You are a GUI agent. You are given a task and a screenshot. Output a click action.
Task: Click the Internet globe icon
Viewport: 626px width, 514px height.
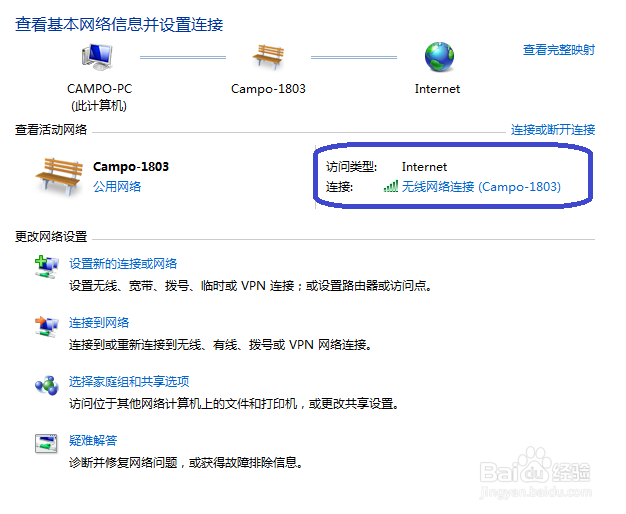439,57
